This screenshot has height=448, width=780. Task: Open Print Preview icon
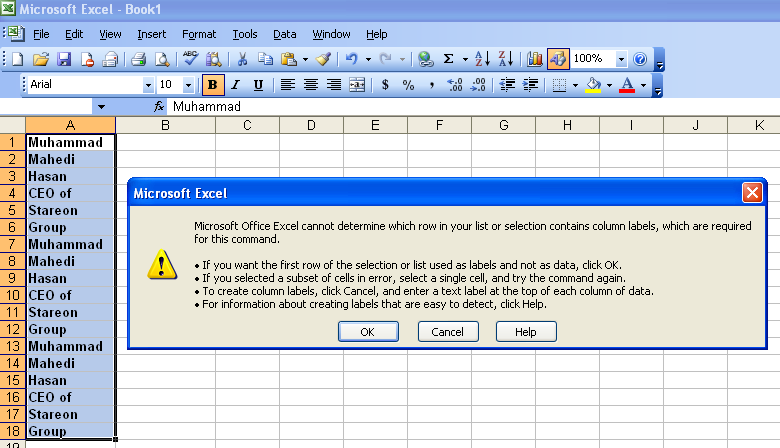[162, 59]
